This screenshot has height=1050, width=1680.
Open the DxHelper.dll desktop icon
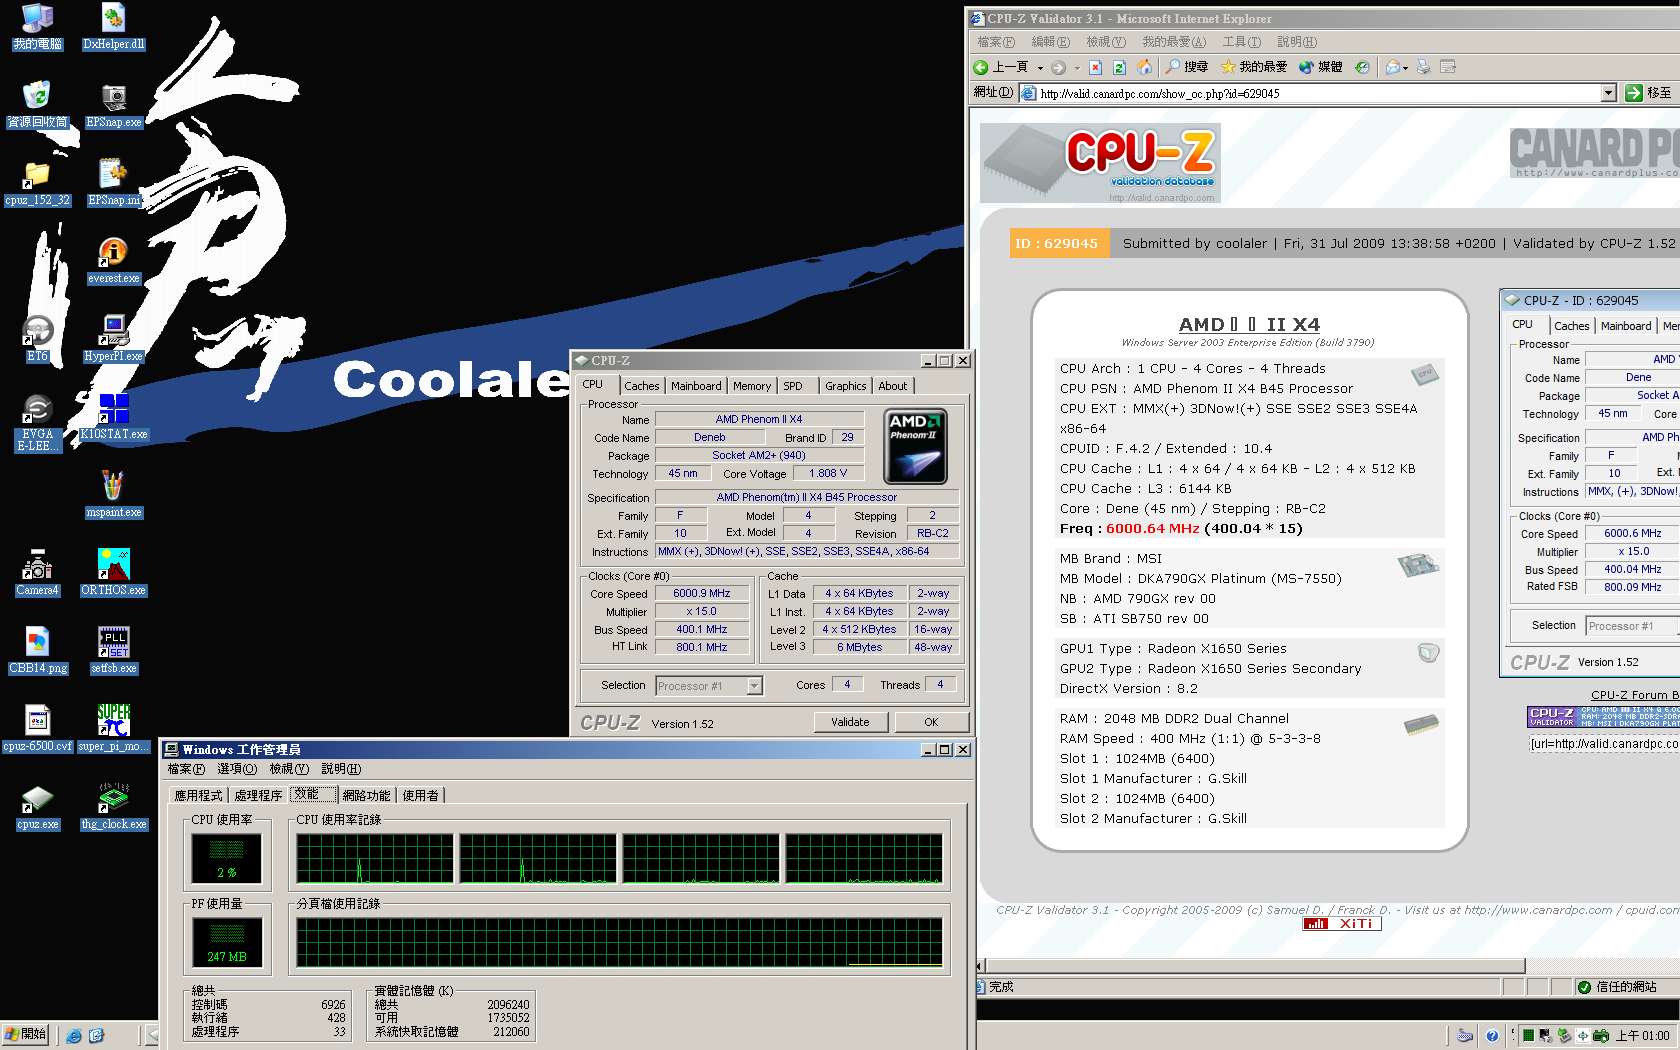pos(113,26)
